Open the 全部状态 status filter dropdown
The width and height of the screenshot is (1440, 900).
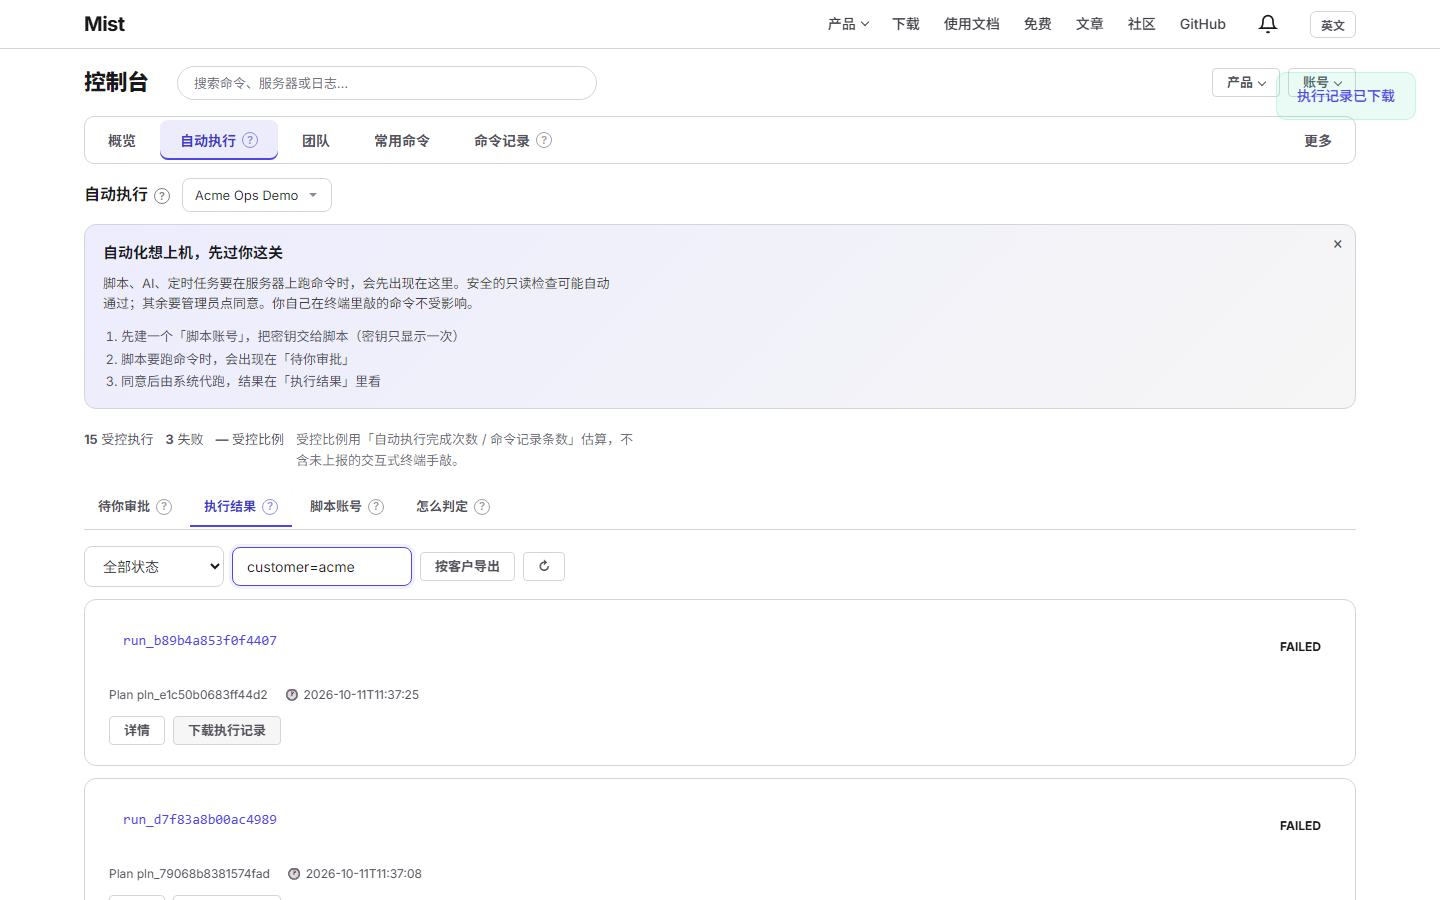(x=154, y=566)
